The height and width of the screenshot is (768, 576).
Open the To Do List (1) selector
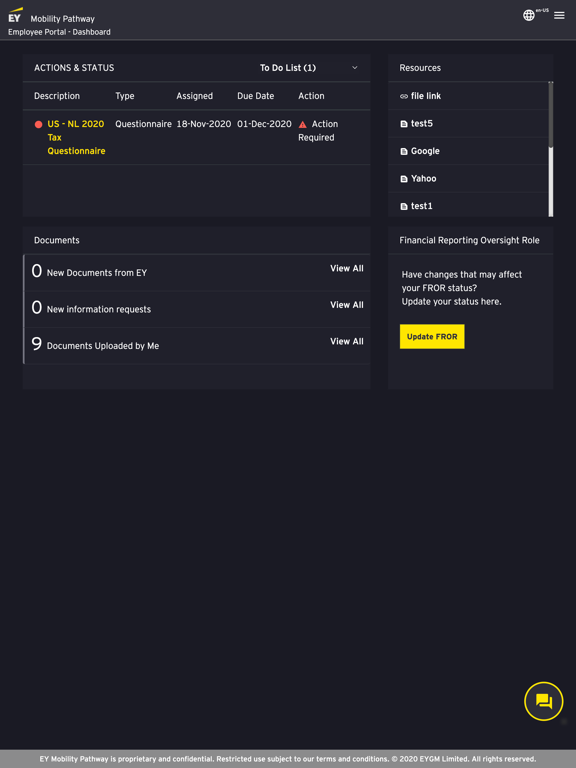[x=309, y=68]
